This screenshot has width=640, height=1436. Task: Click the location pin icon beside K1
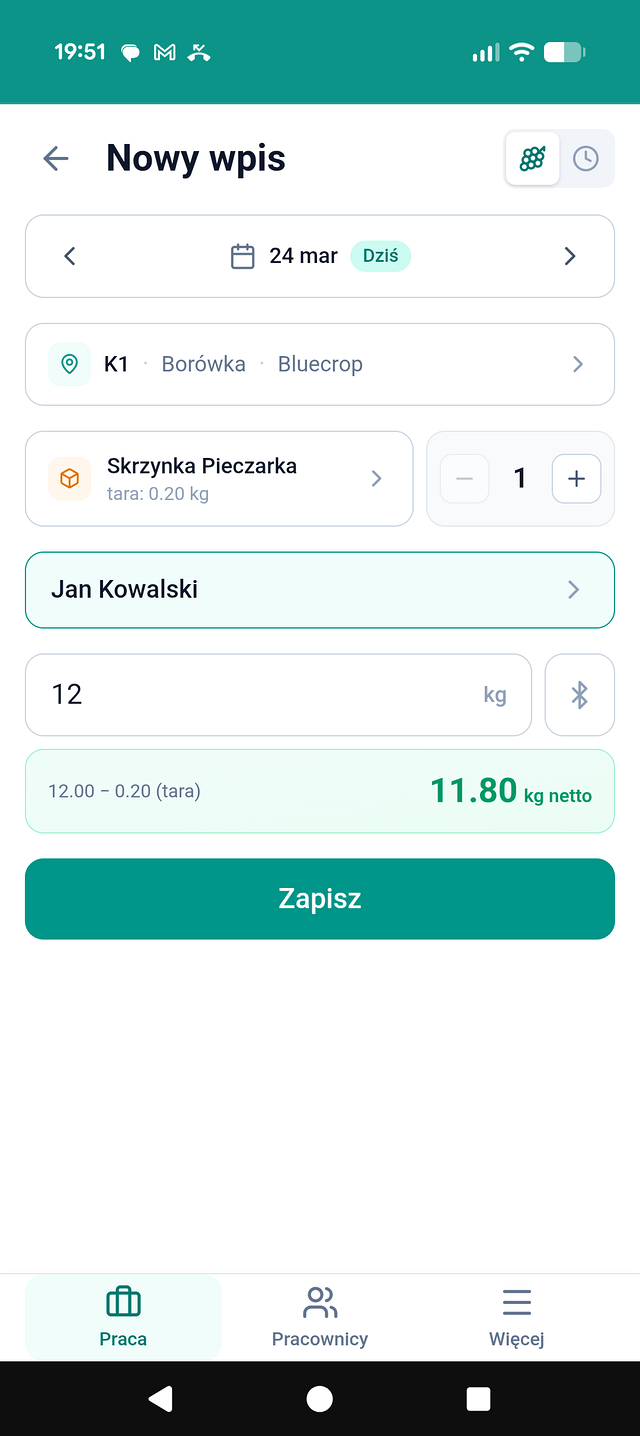coord(68,364)
